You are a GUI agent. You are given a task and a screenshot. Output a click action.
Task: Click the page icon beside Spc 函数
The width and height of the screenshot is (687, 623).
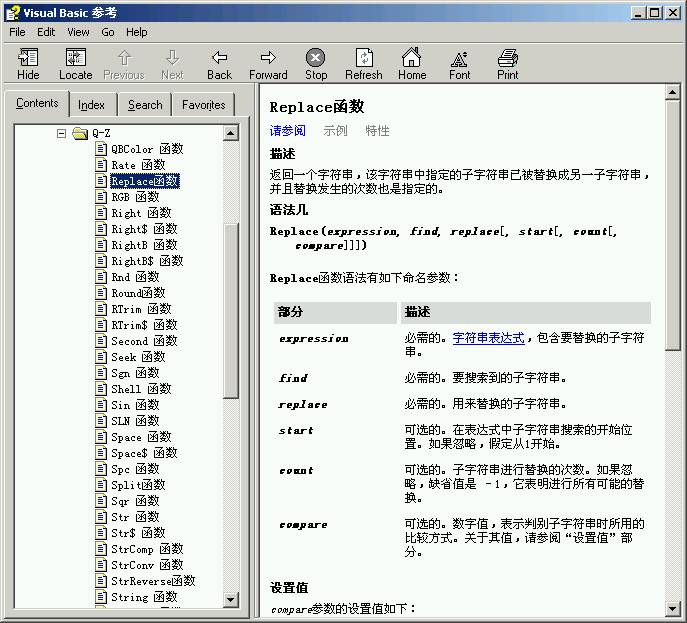(x=101, y=469)
